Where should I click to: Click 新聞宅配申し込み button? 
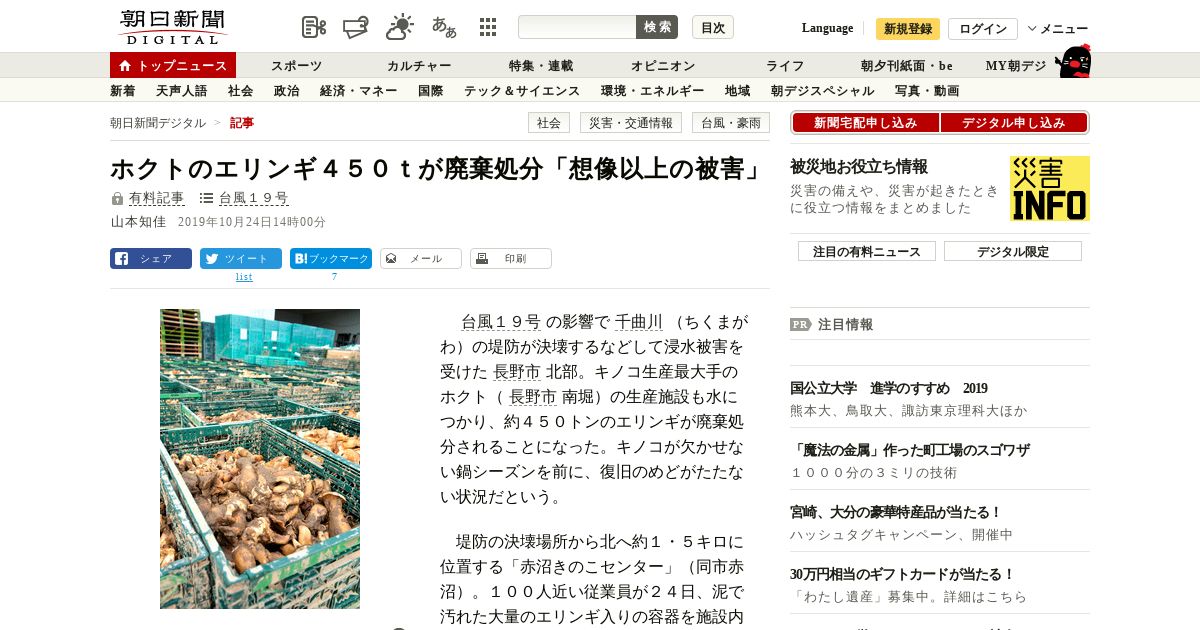(866, 122)
